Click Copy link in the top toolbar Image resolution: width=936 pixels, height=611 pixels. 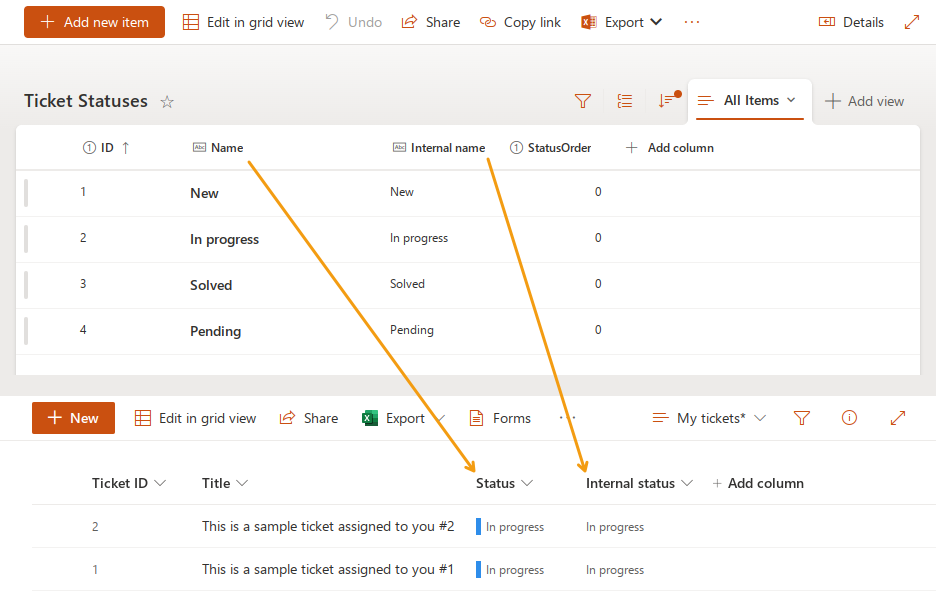pos(520,22)
